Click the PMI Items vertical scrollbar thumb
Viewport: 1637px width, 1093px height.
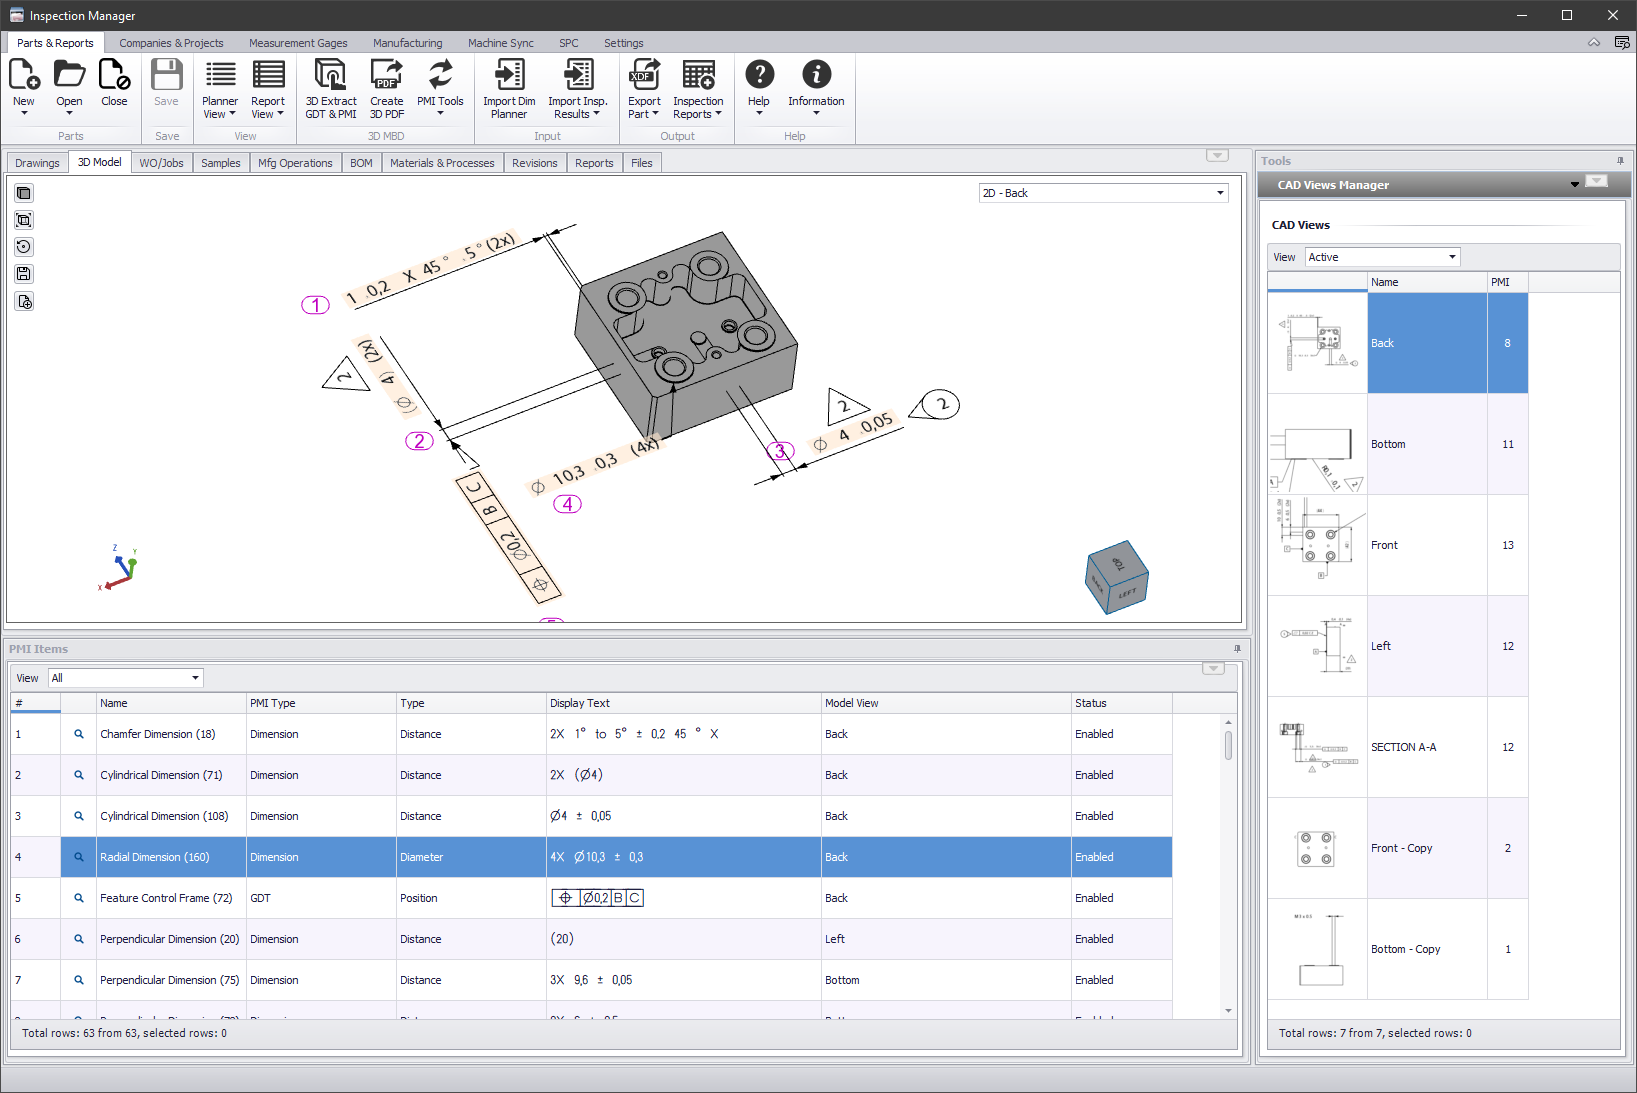pyautogui.click(x=1228, y=745)
